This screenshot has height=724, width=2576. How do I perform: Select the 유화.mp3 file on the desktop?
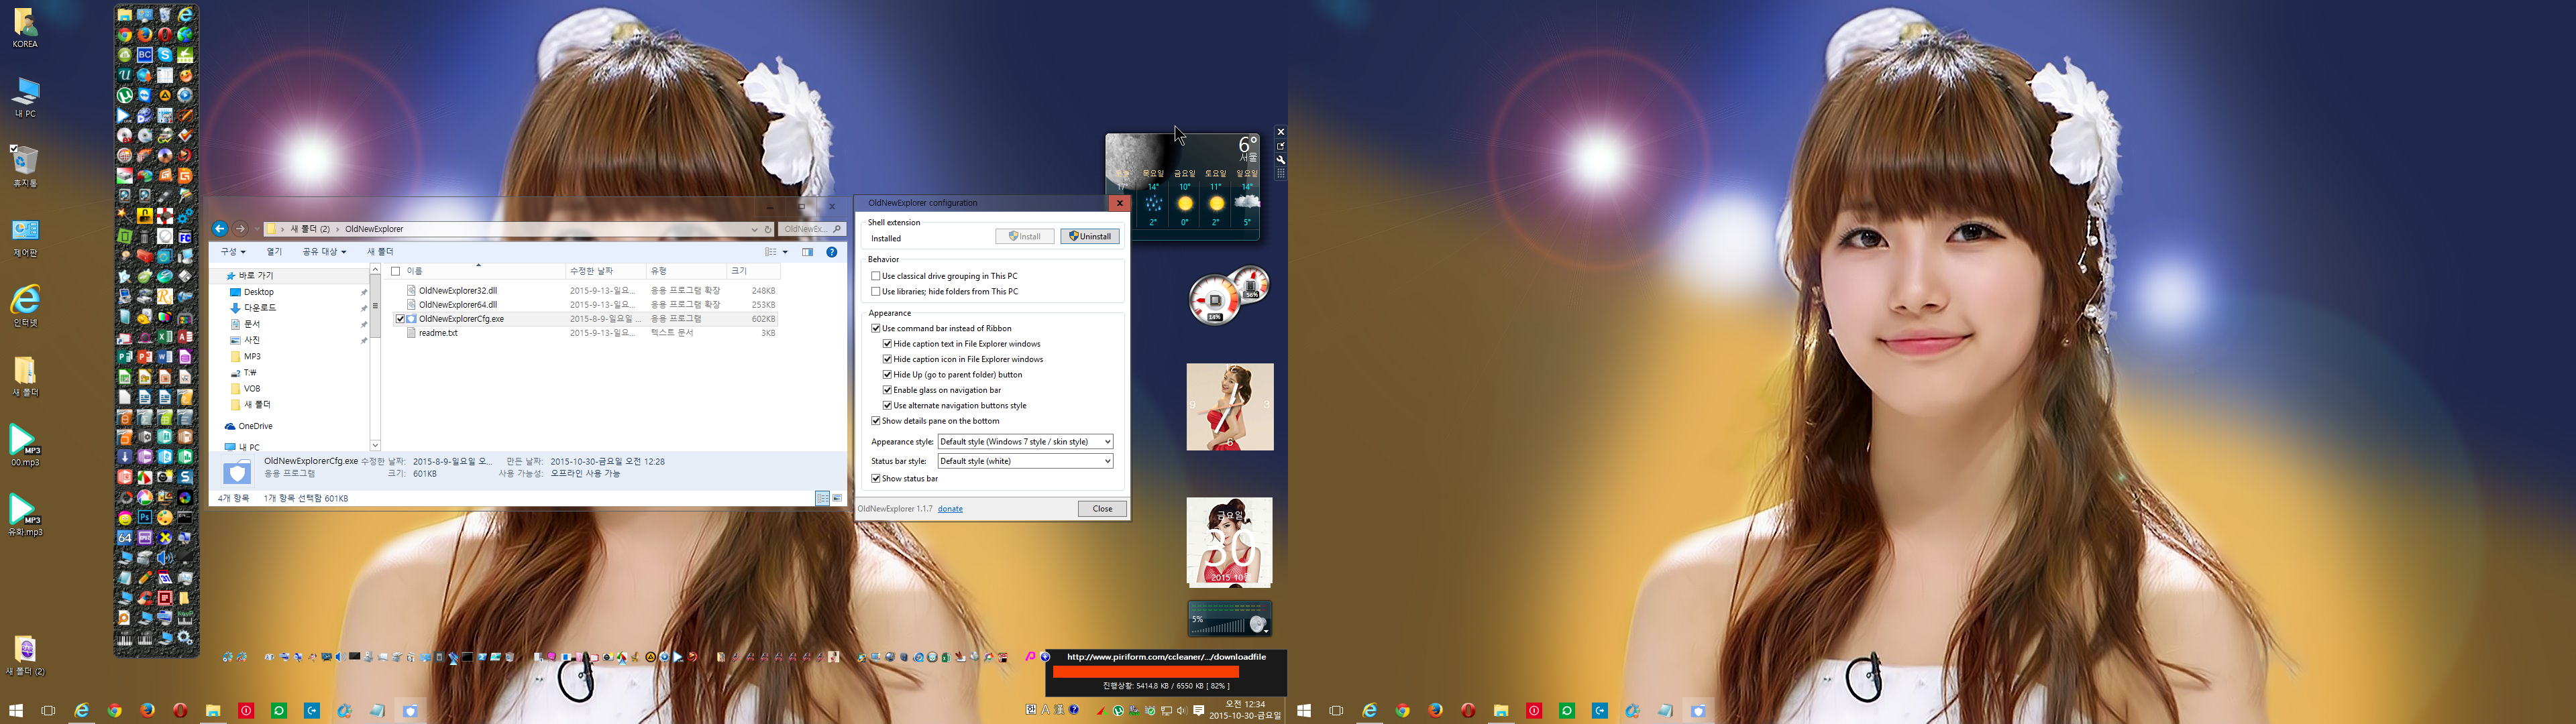pyautogui.click(x=25, y=515)
